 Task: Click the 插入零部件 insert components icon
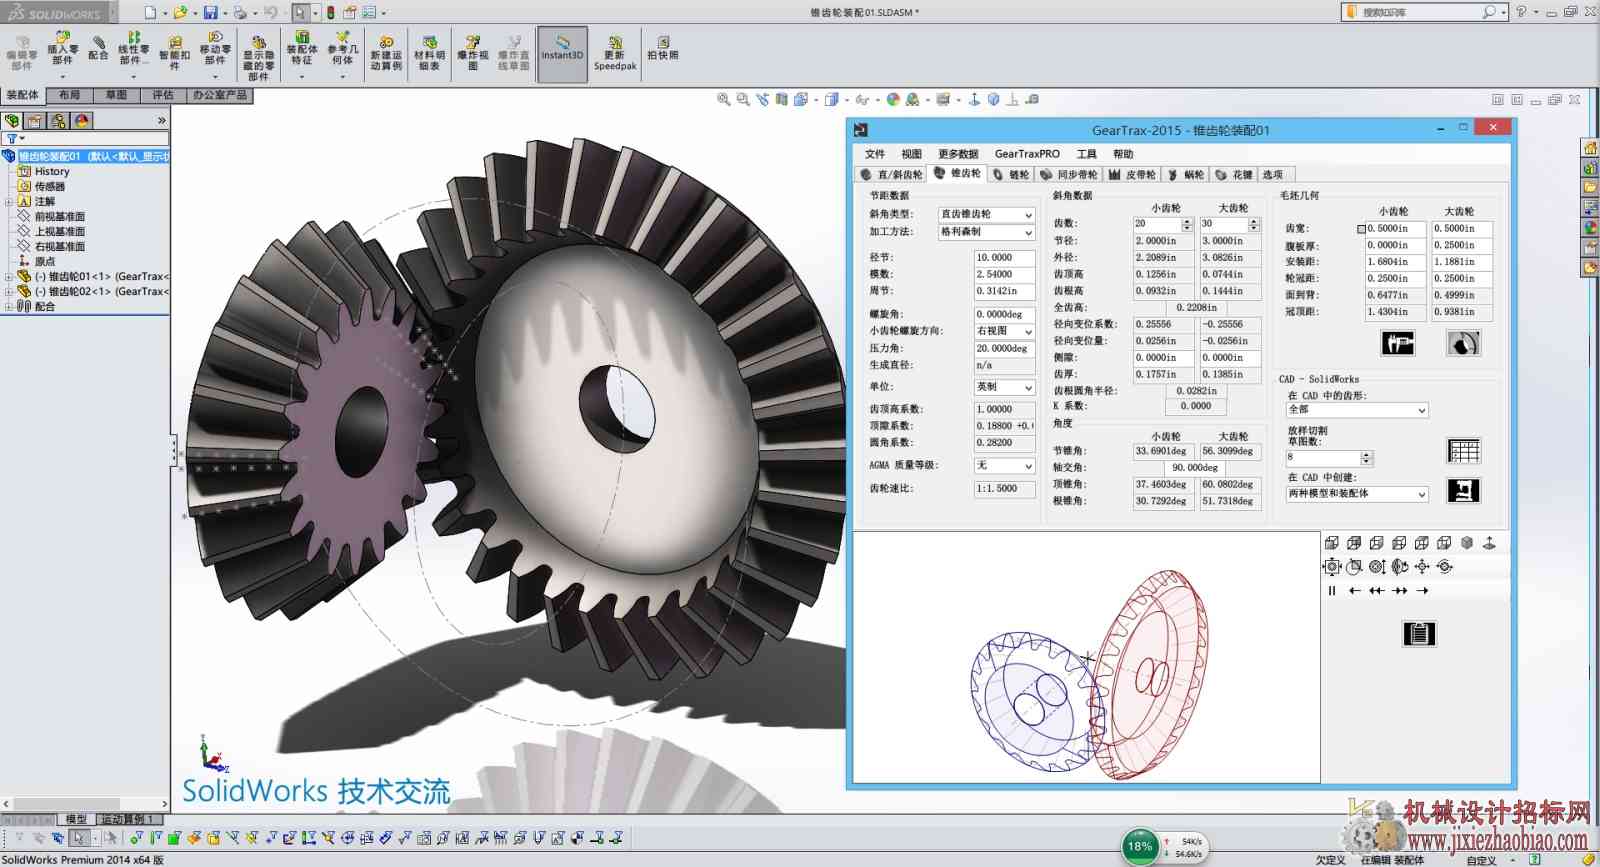point(62,49)
